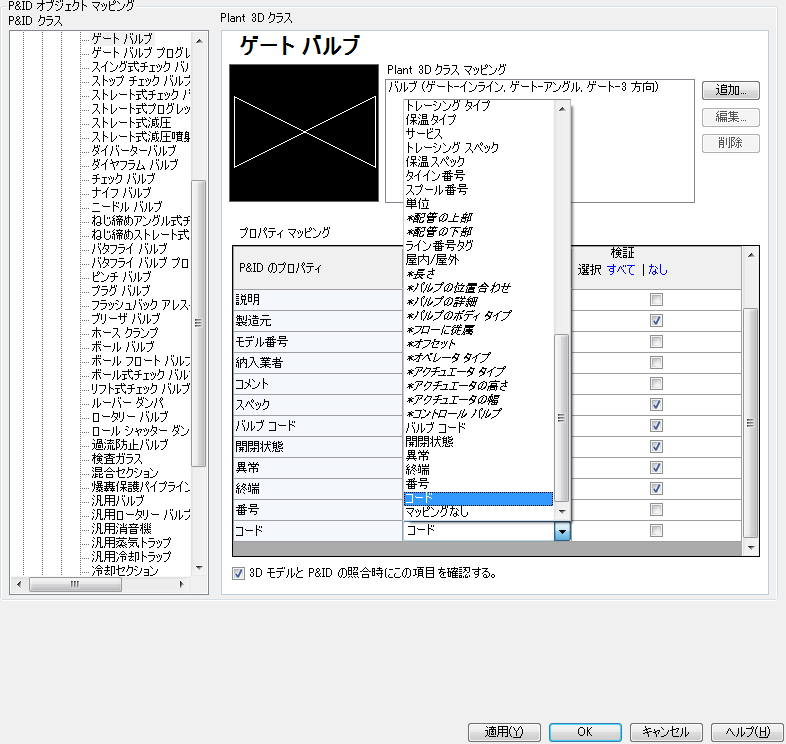
Task: Click the dropdown list scroll-down arrow
Action: pyautogui.click(x=562, y=512)
